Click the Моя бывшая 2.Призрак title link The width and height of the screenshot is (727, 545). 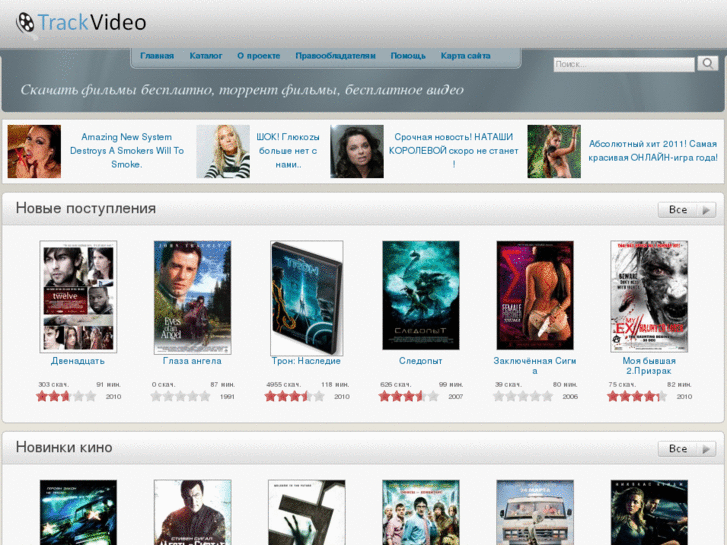[x=649, y=365]
